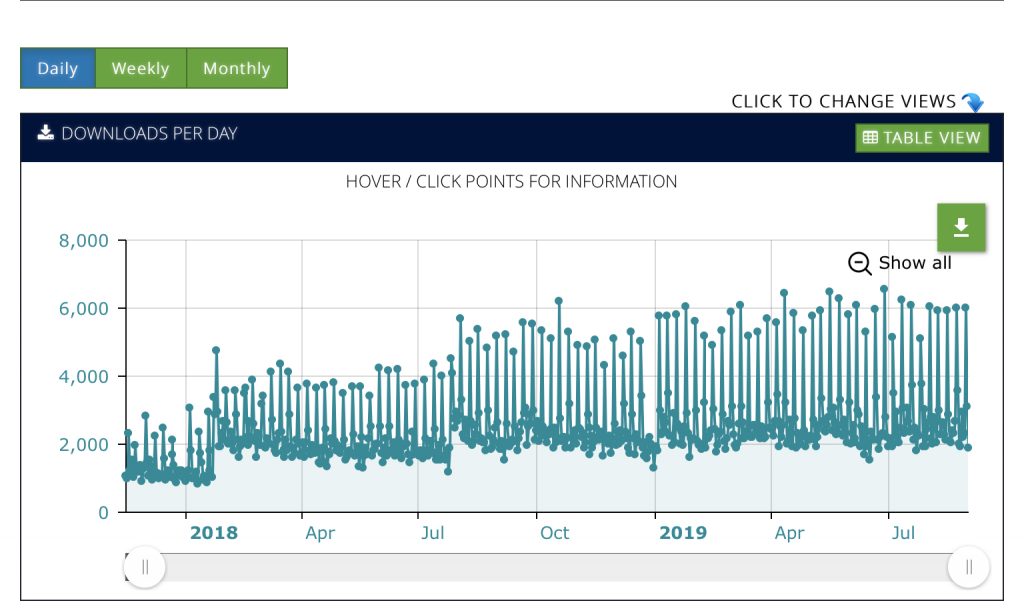
Task: Click the CLICK TO CHANGE VIEWS text
Action: [843, 101]
